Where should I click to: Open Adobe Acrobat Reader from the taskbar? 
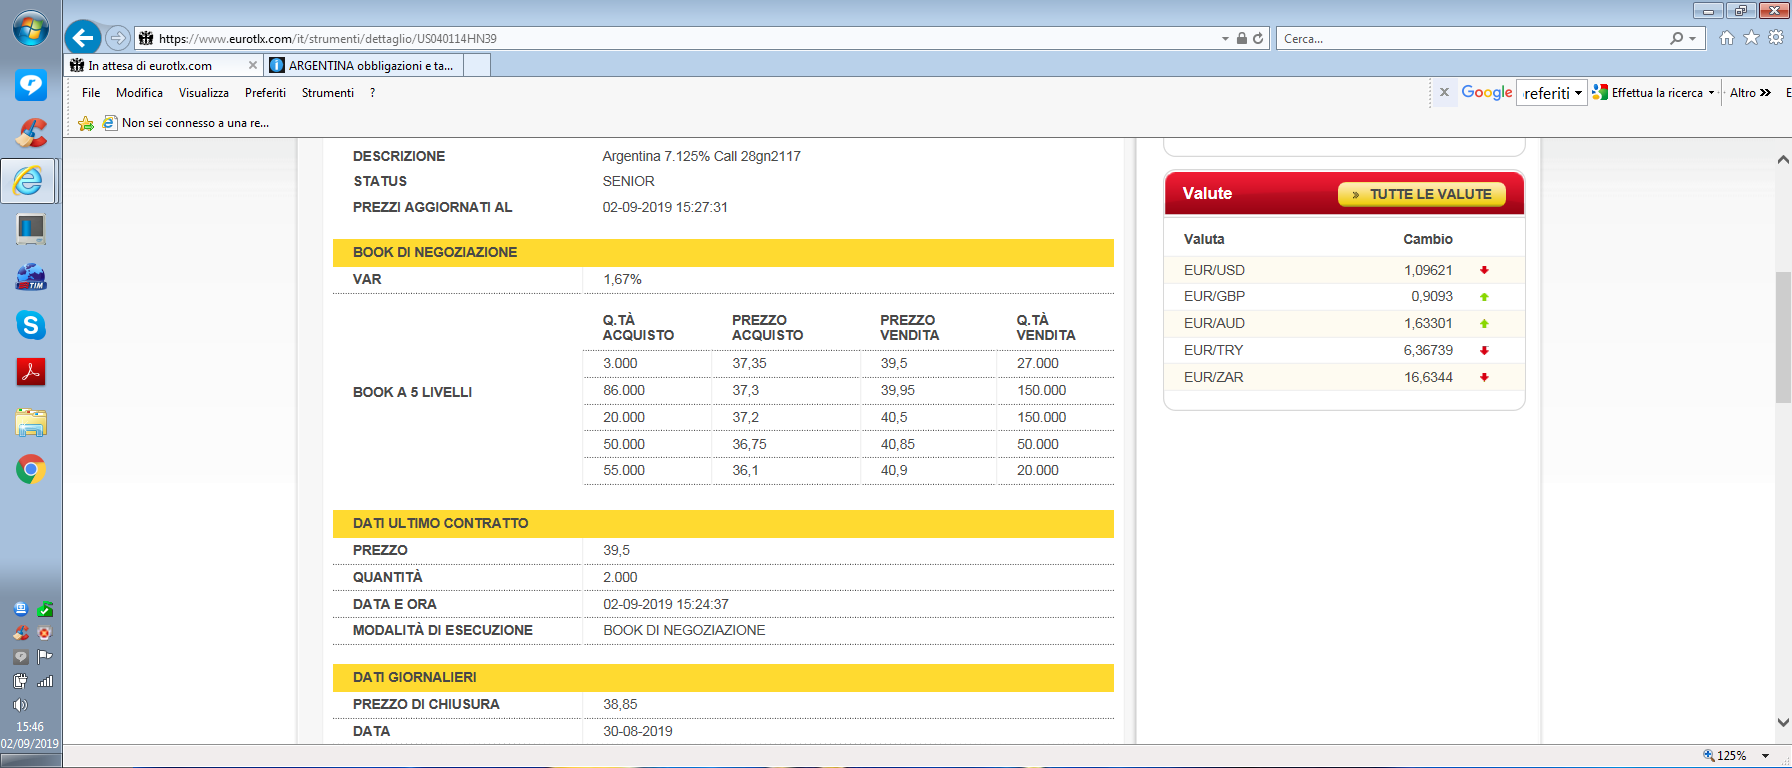pos(30,373)
